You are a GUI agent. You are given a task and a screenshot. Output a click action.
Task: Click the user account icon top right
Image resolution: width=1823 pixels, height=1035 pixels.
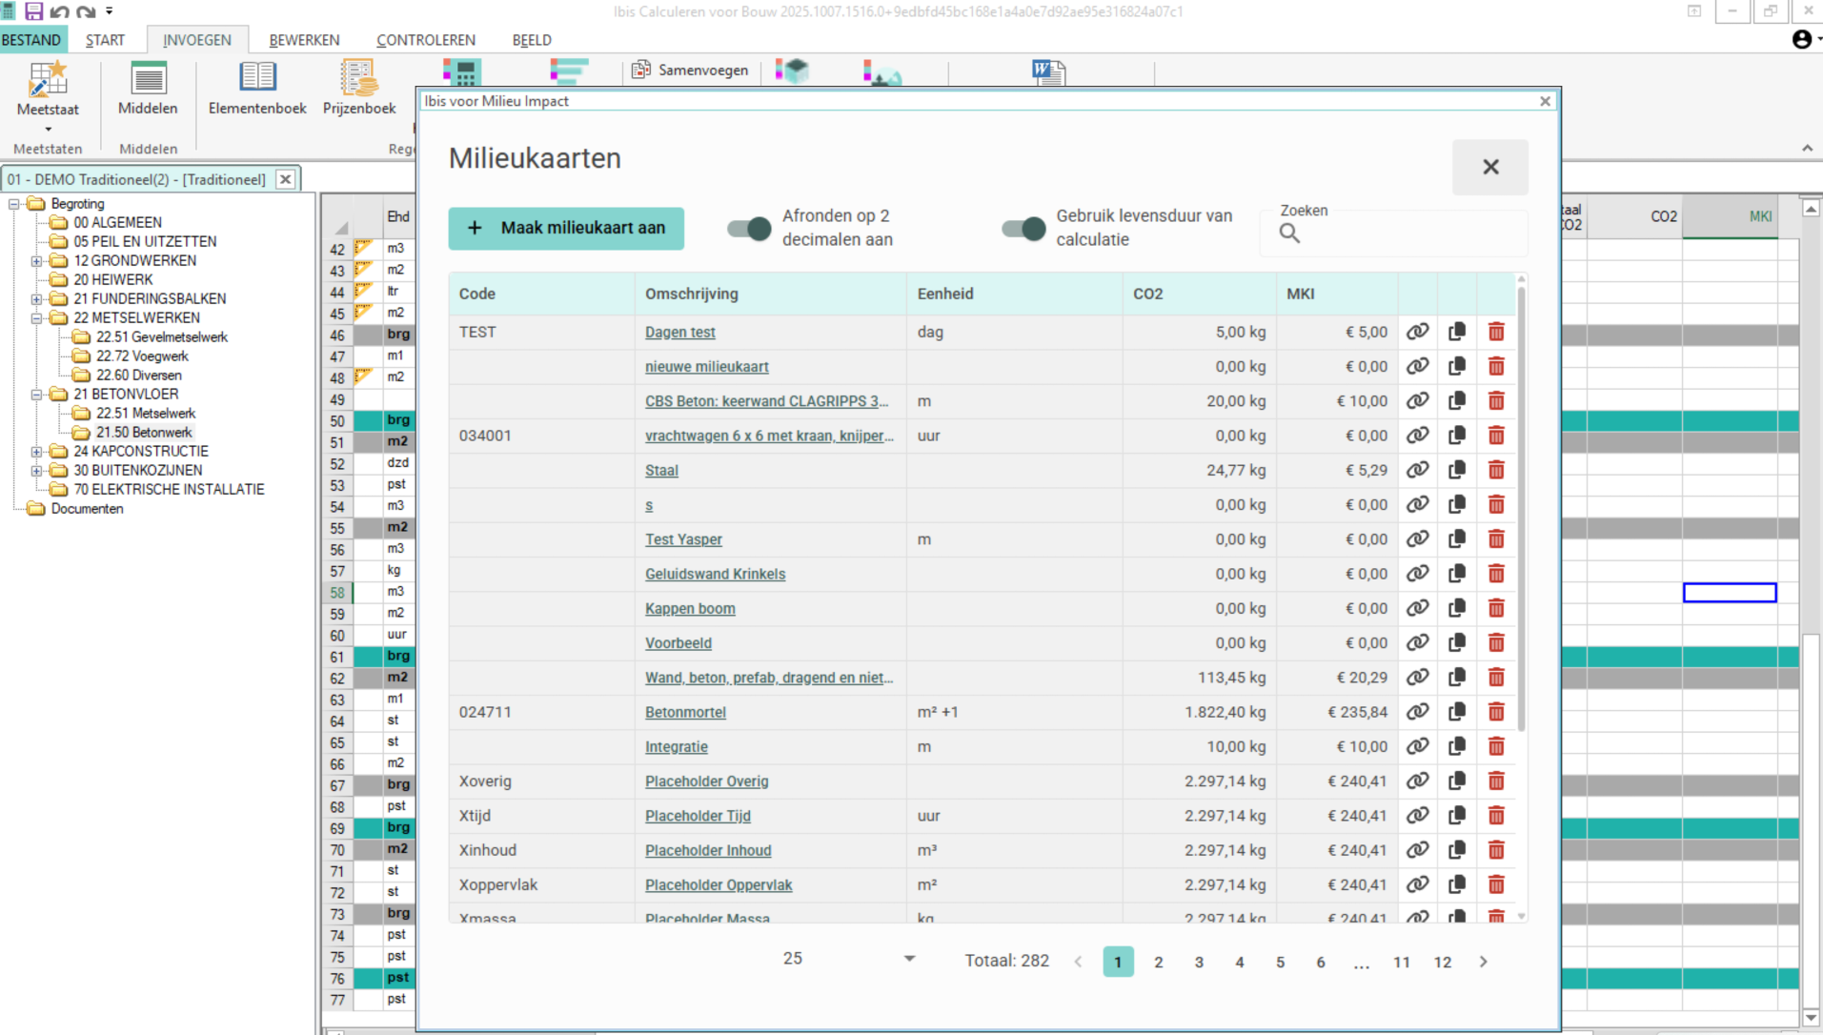tap(1801, 40)
